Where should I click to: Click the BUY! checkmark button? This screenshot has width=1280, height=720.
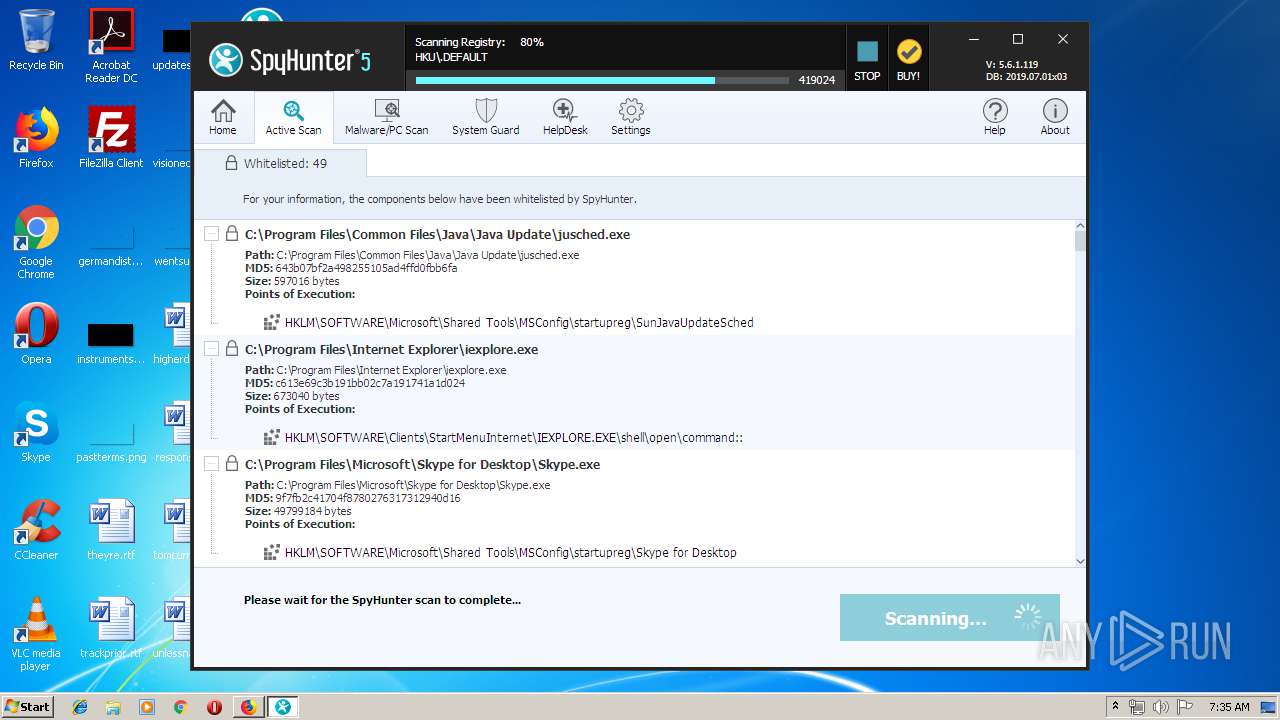coord(908,61)
